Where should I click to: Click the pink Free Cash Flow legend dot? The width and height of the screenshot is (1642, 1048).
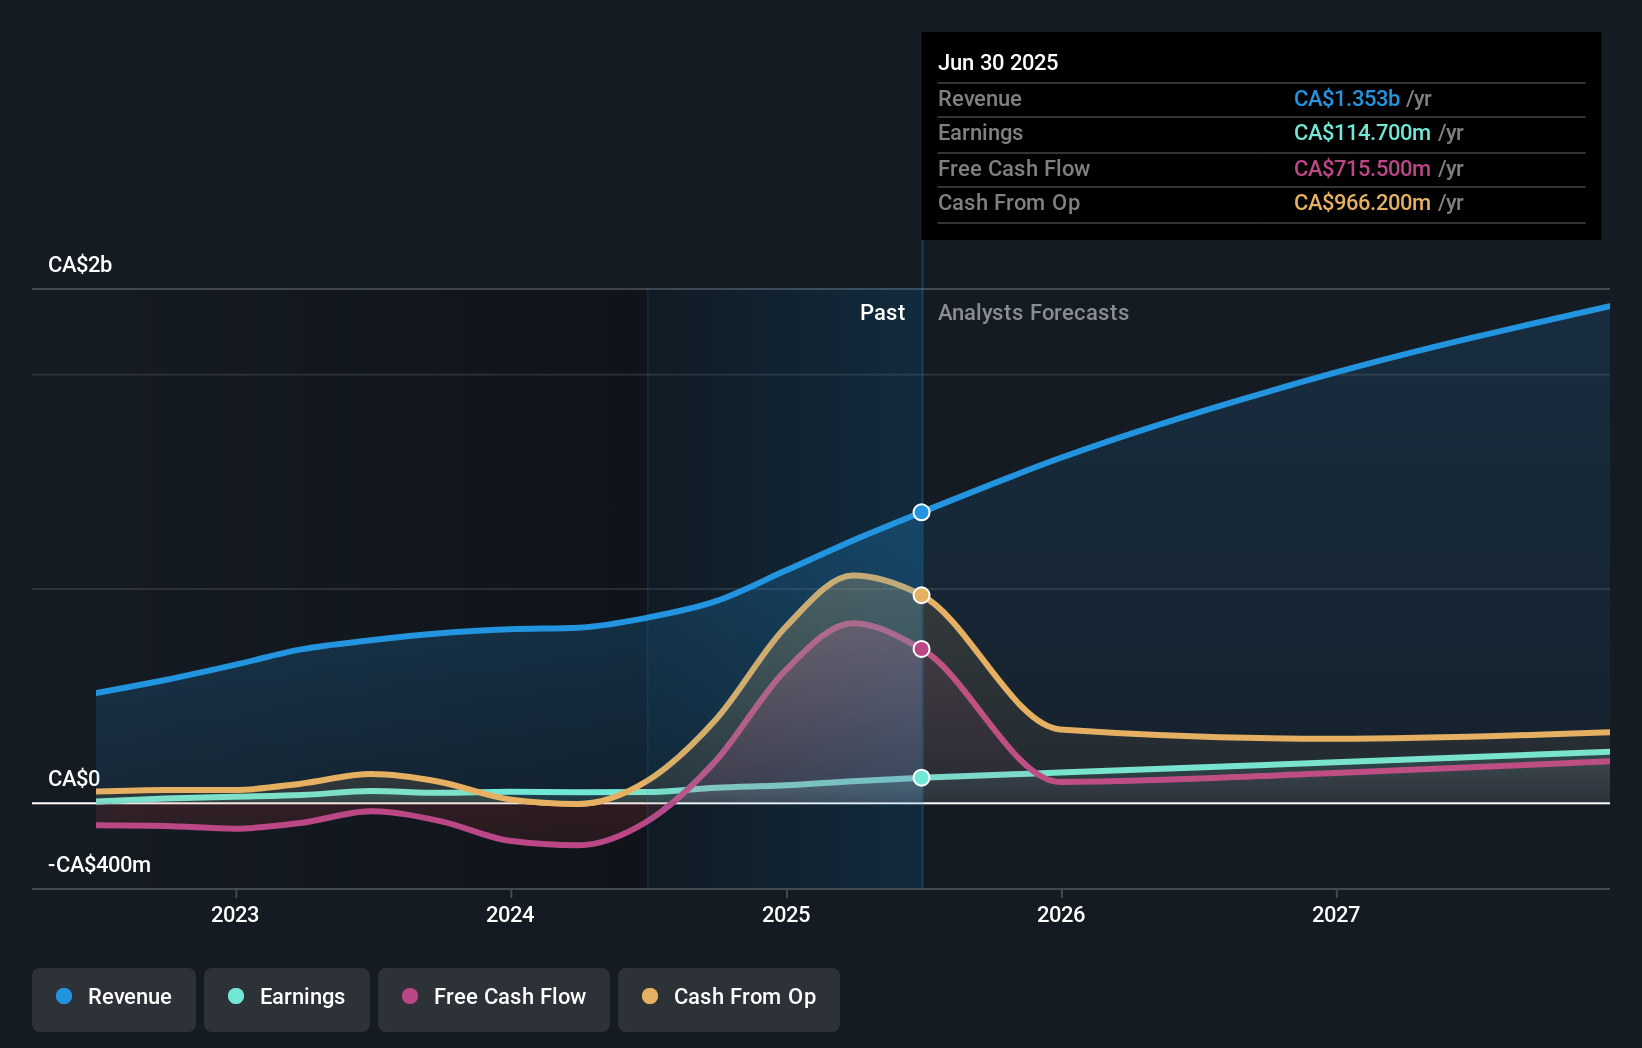pyautogui.click(x=410, y=997)
